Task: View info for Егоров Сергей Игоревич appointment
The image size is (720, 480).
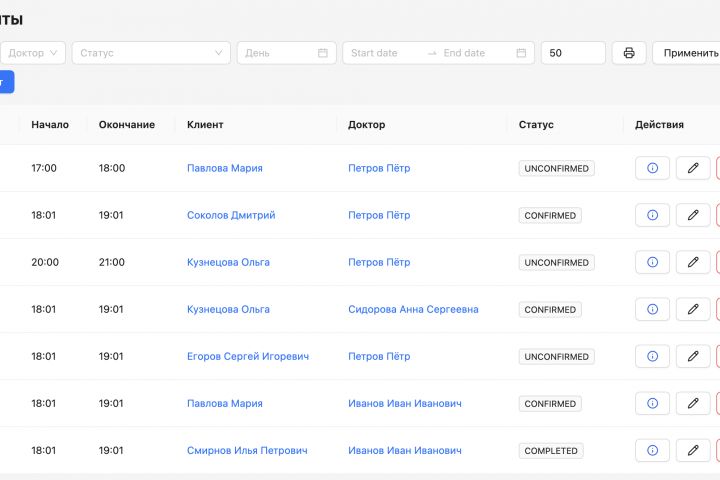Action: (x=652, y=356)
